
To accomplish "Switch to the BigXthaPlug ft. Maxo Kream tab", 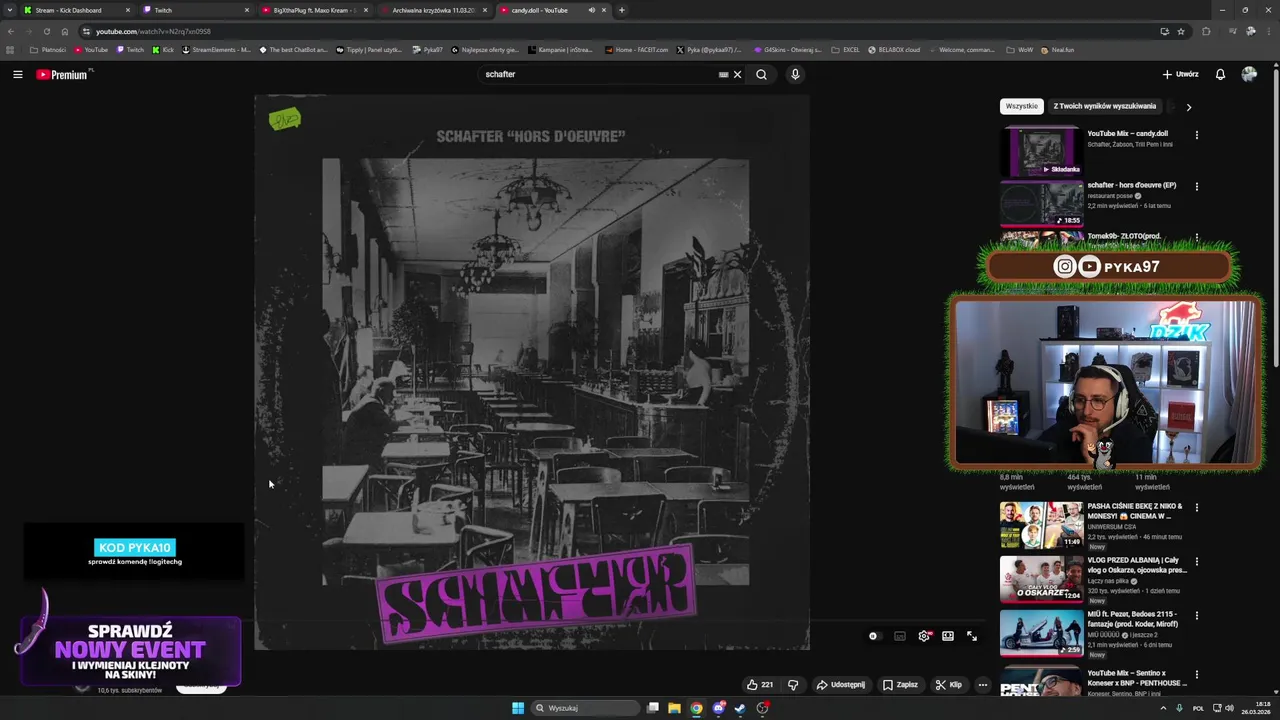I will 314,10.
